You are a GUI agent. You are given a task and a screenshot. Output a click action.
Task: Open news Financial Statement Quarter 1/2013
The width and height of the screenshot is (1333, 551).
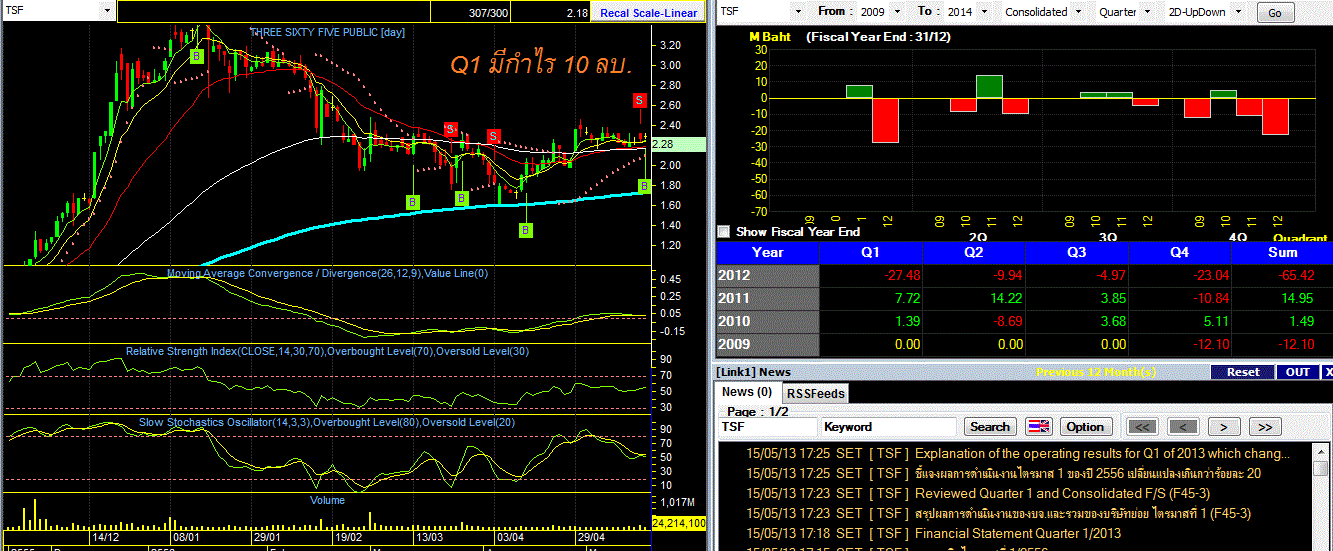pos(1017,533)
